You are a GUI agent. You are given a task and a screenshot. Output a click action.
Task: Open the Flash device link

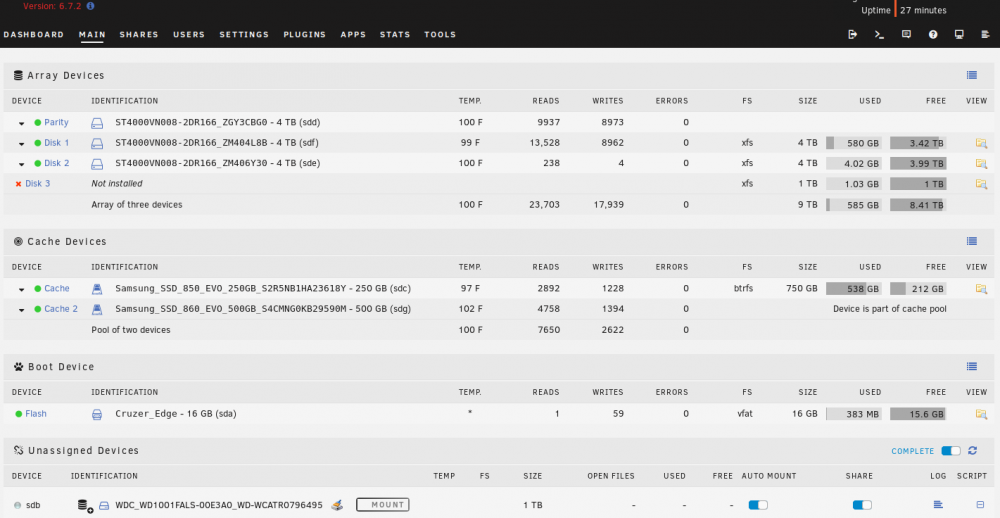(36, 414)
